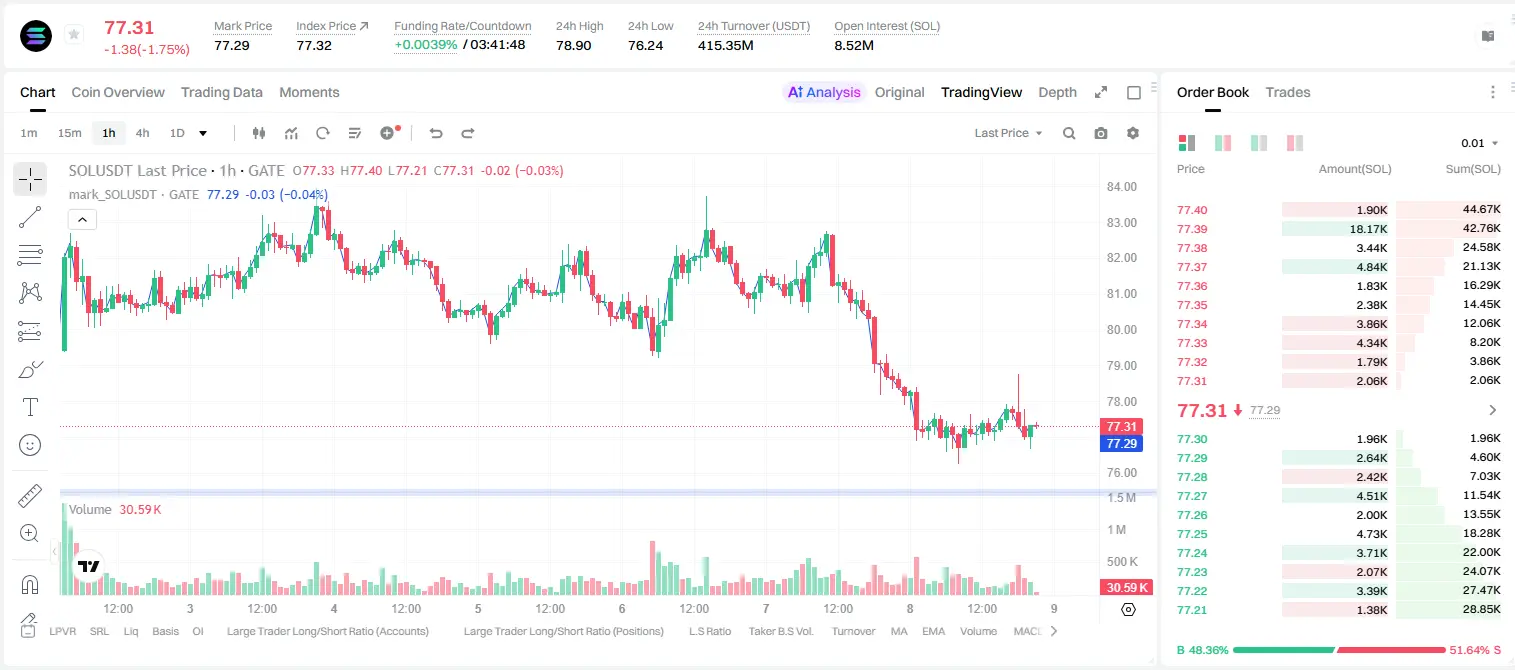This screenshot has height=670, width=1515.
Task: Select the crosshair cursor tool
Action: pos(30,179)
